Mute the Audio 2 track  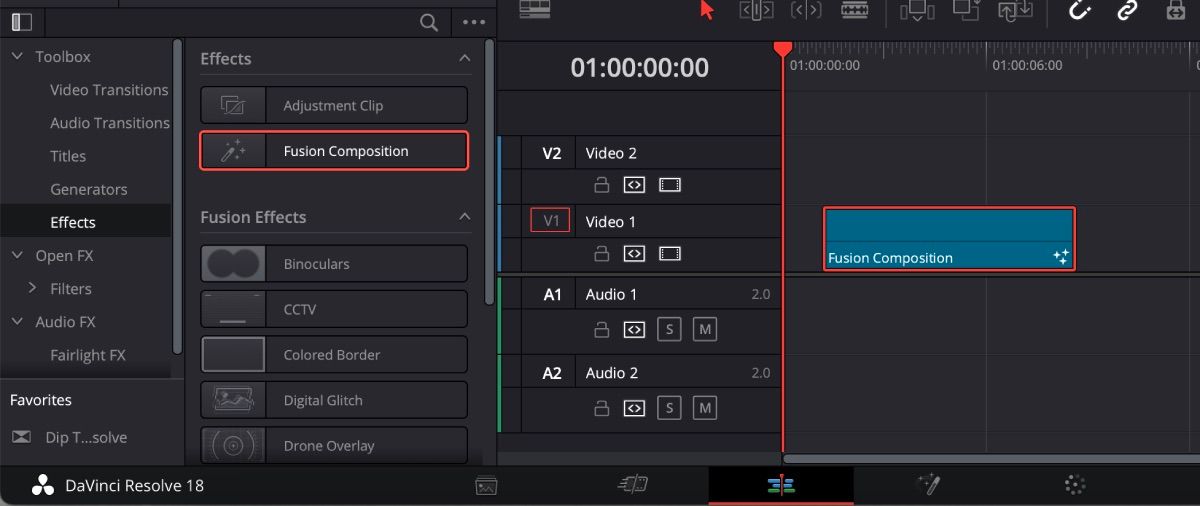705,408
